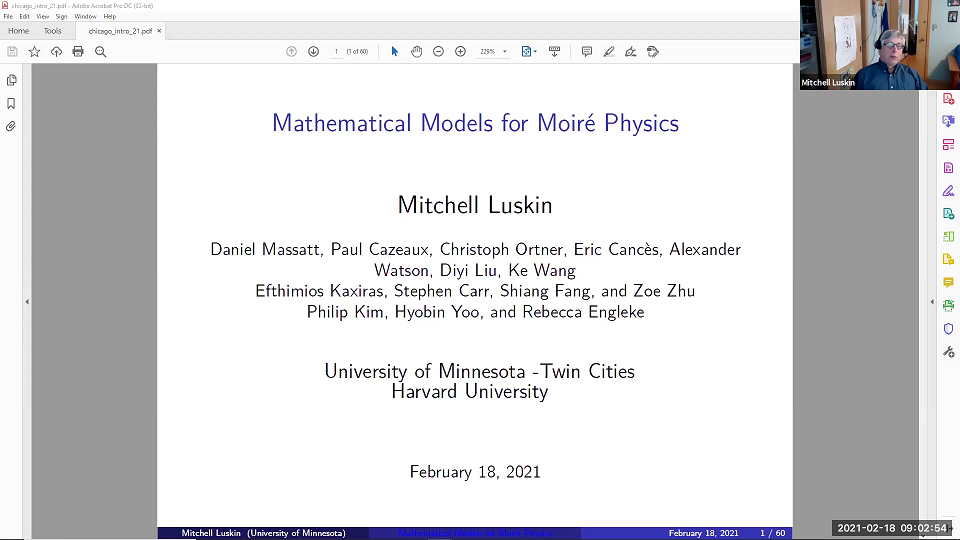Add the file to starred
This screenshot has width=960, height=540.
tap(34, 52)
